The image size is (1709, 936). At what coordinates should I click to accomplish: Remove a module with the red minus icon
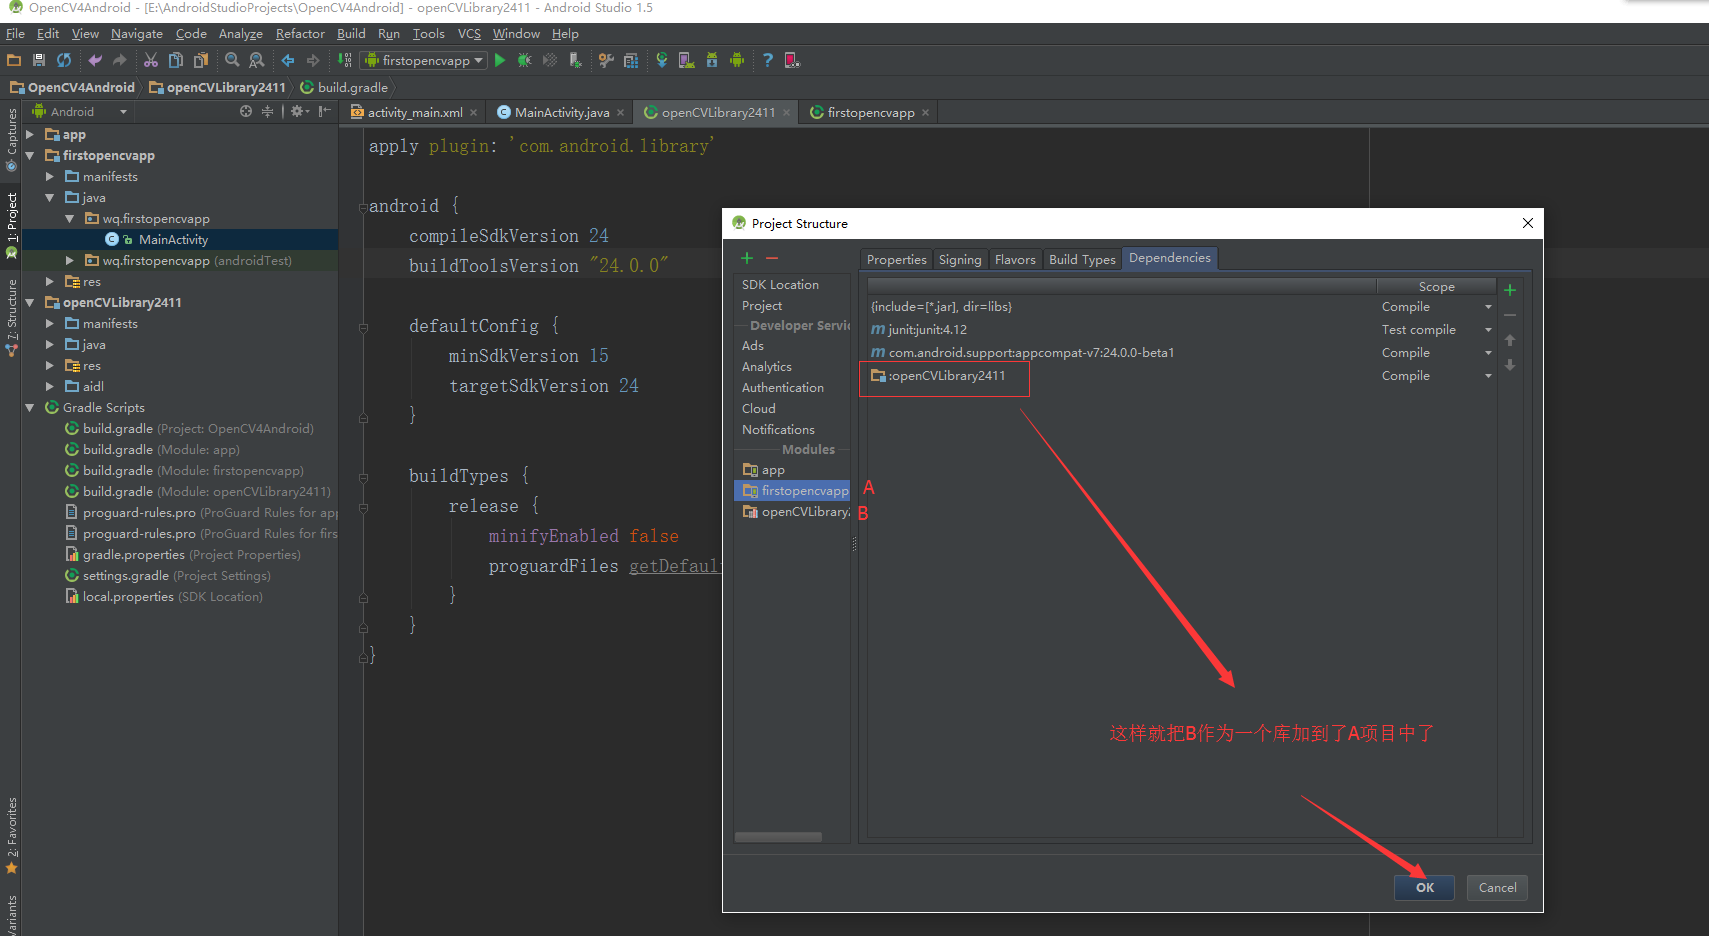coord(772,258)
